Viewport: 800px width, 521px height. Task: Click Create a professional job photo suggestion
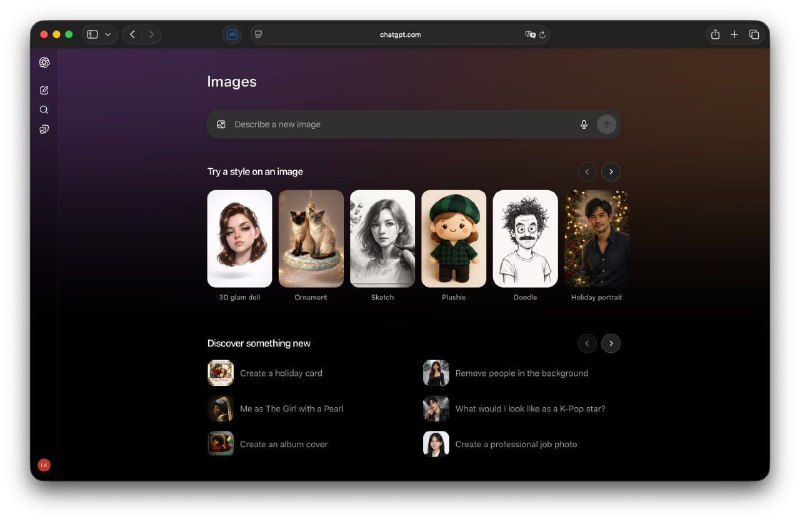point(516,444)
